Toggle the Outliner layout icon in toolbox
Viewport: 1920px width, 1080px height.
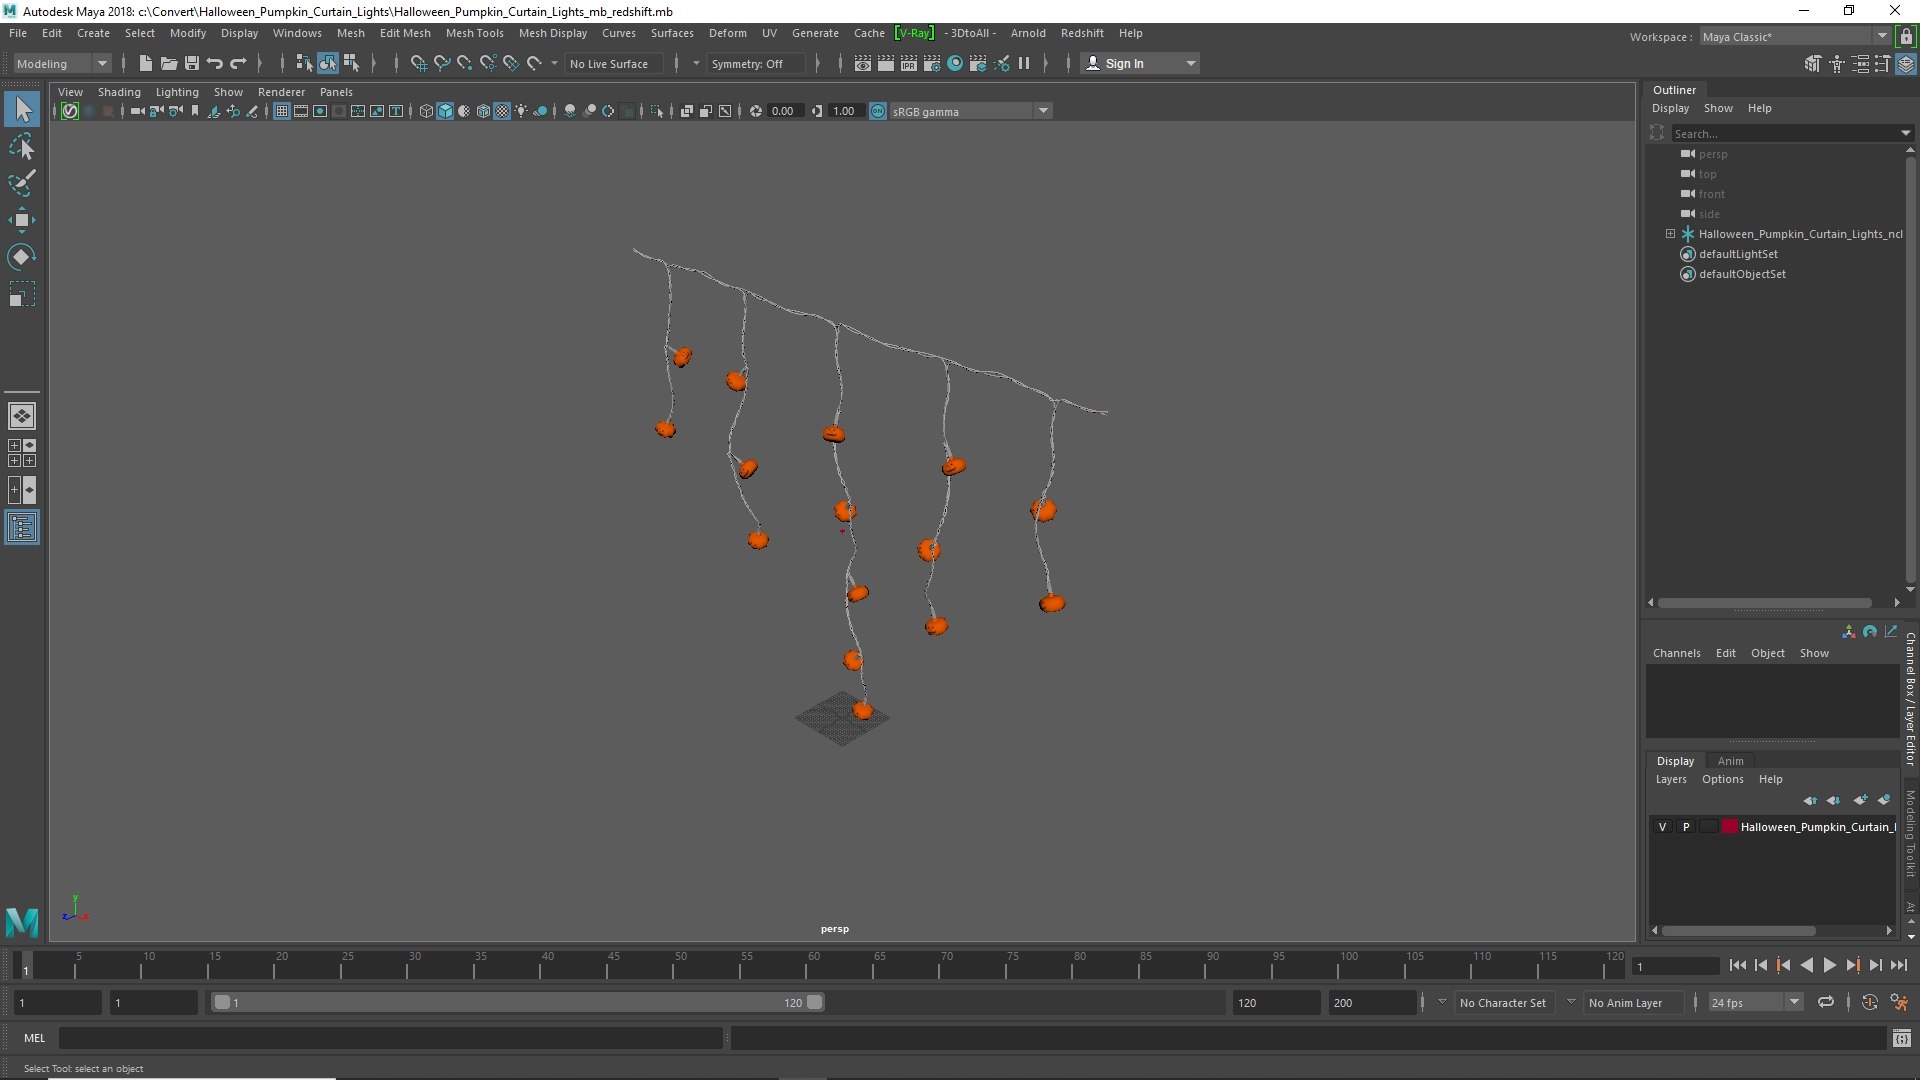coord(22,527)
